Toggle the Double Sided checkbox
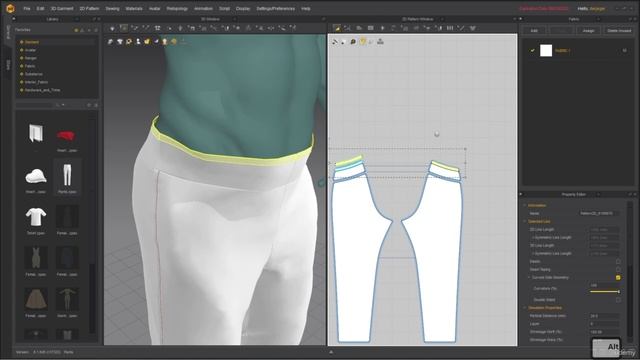640x360 pixels. (618, 300)
